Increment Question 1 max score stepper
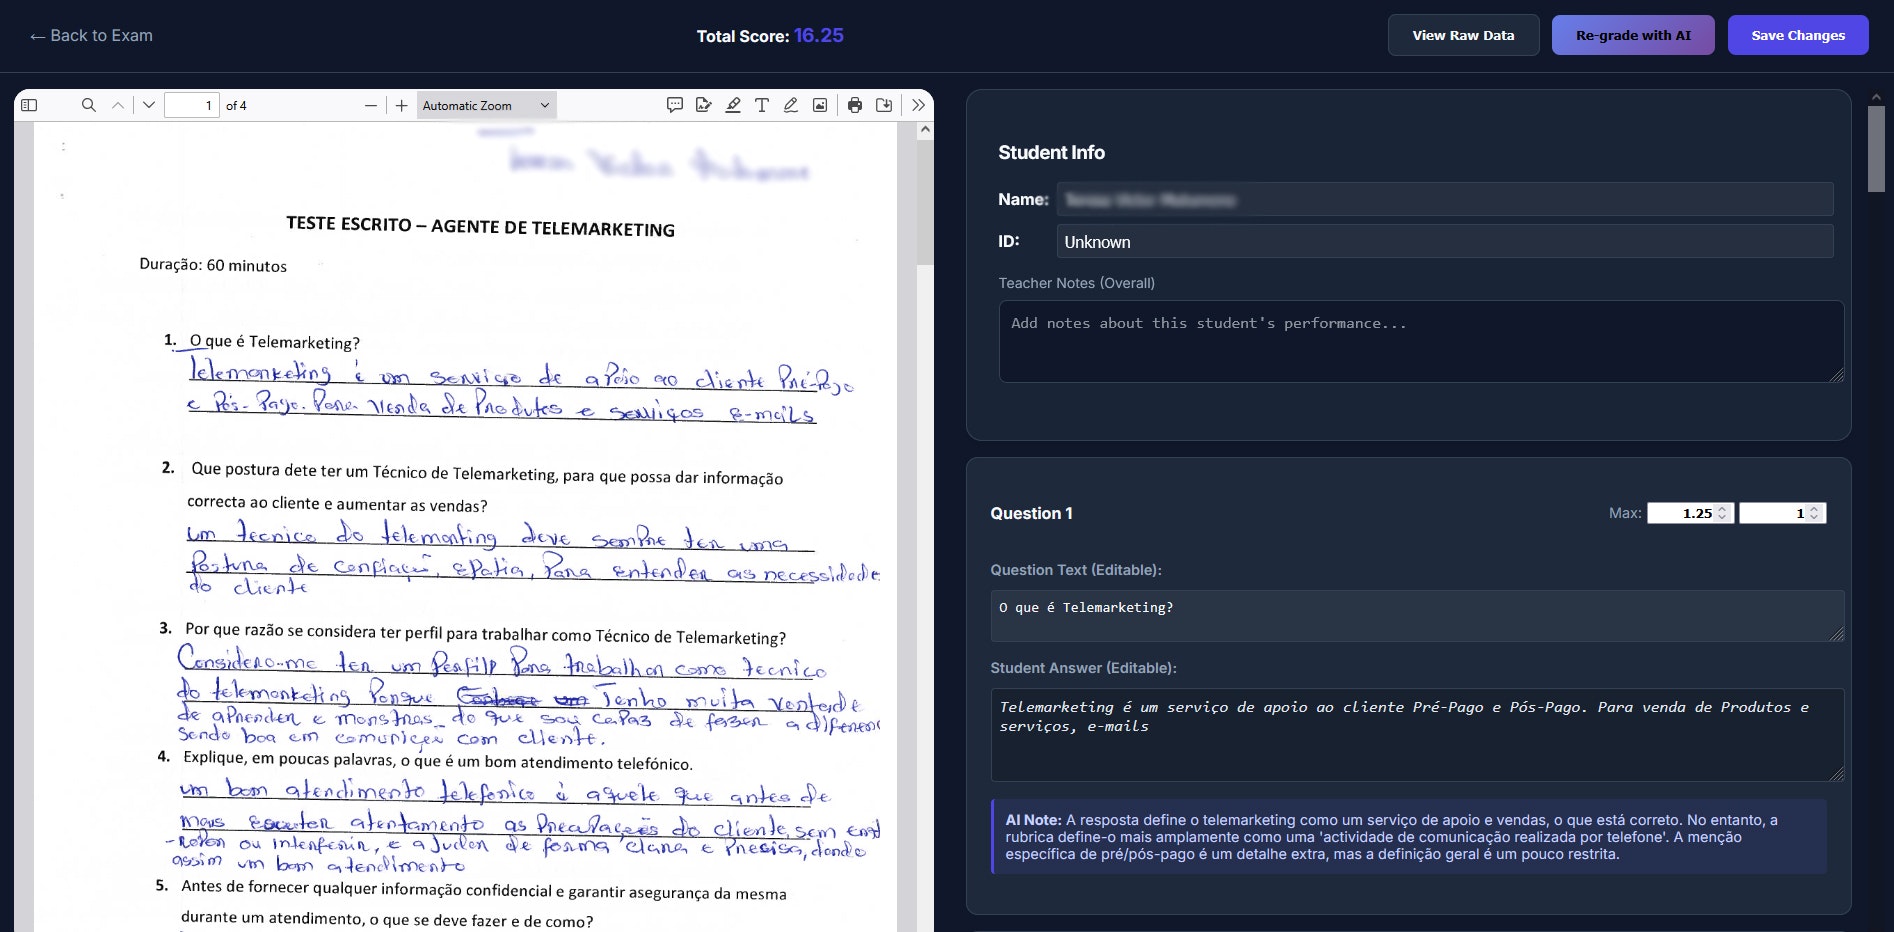This screenshot has width=1894, height=932. pyautogui.click(x=1723, y=508)
